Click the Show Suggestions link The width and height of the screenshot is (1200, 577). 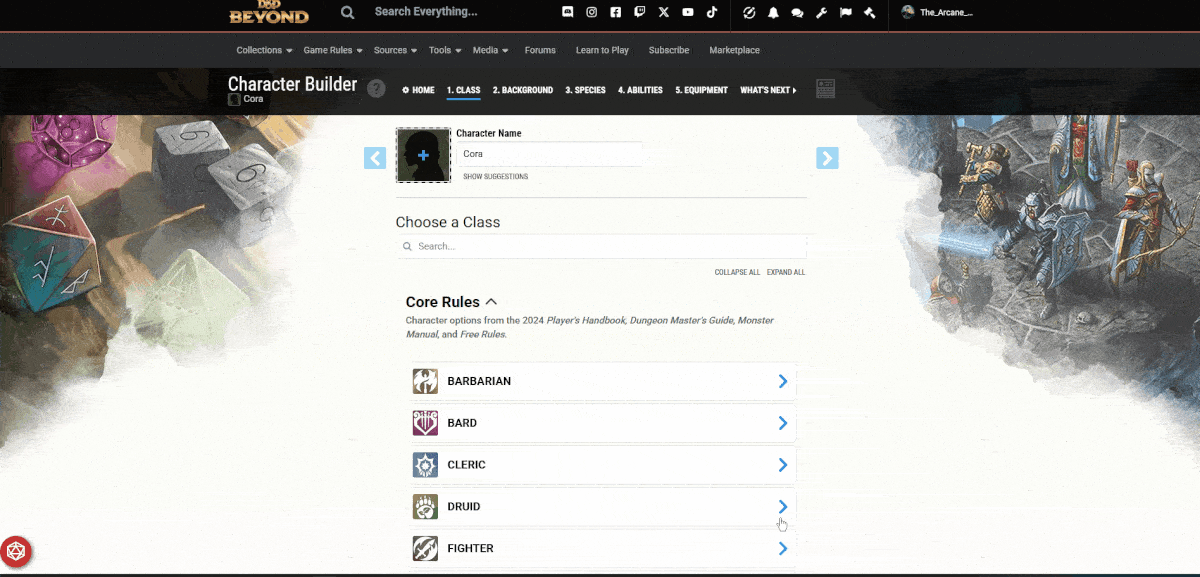[495, 177]
